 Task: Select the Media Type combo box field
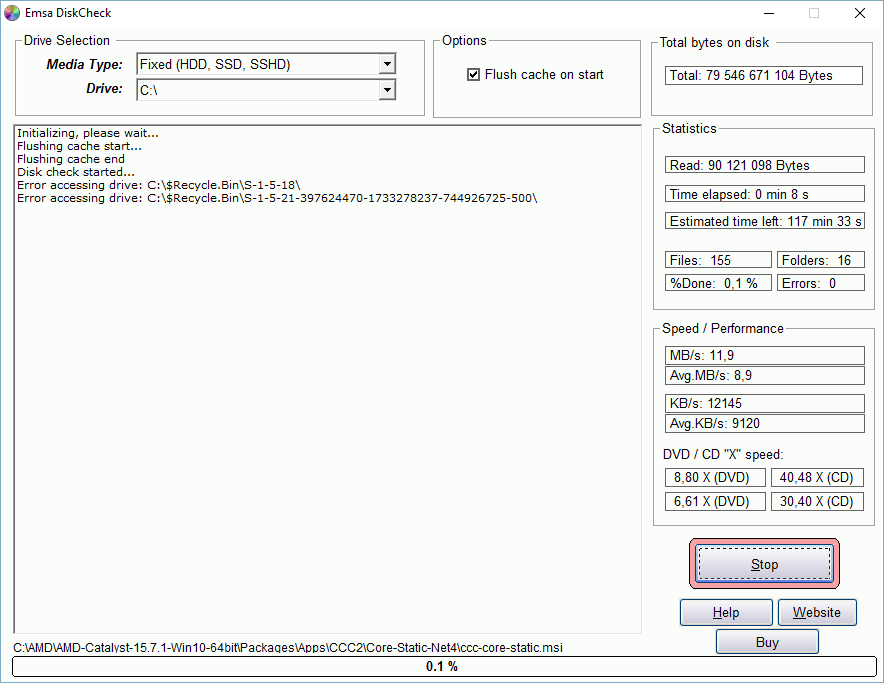(266, 64)
